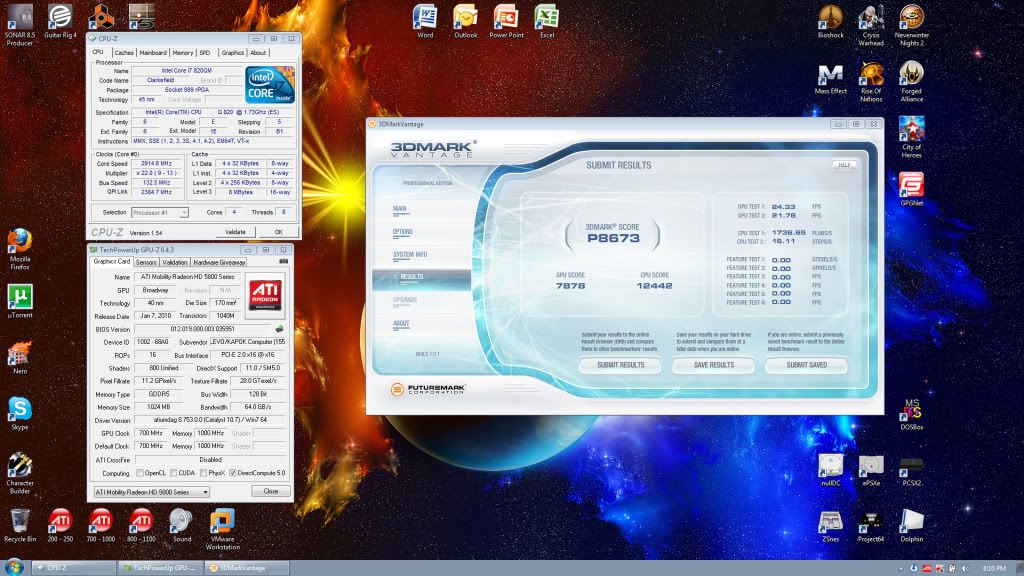
Task: Select the Project64 desktop icon
Action: point(871,526)
